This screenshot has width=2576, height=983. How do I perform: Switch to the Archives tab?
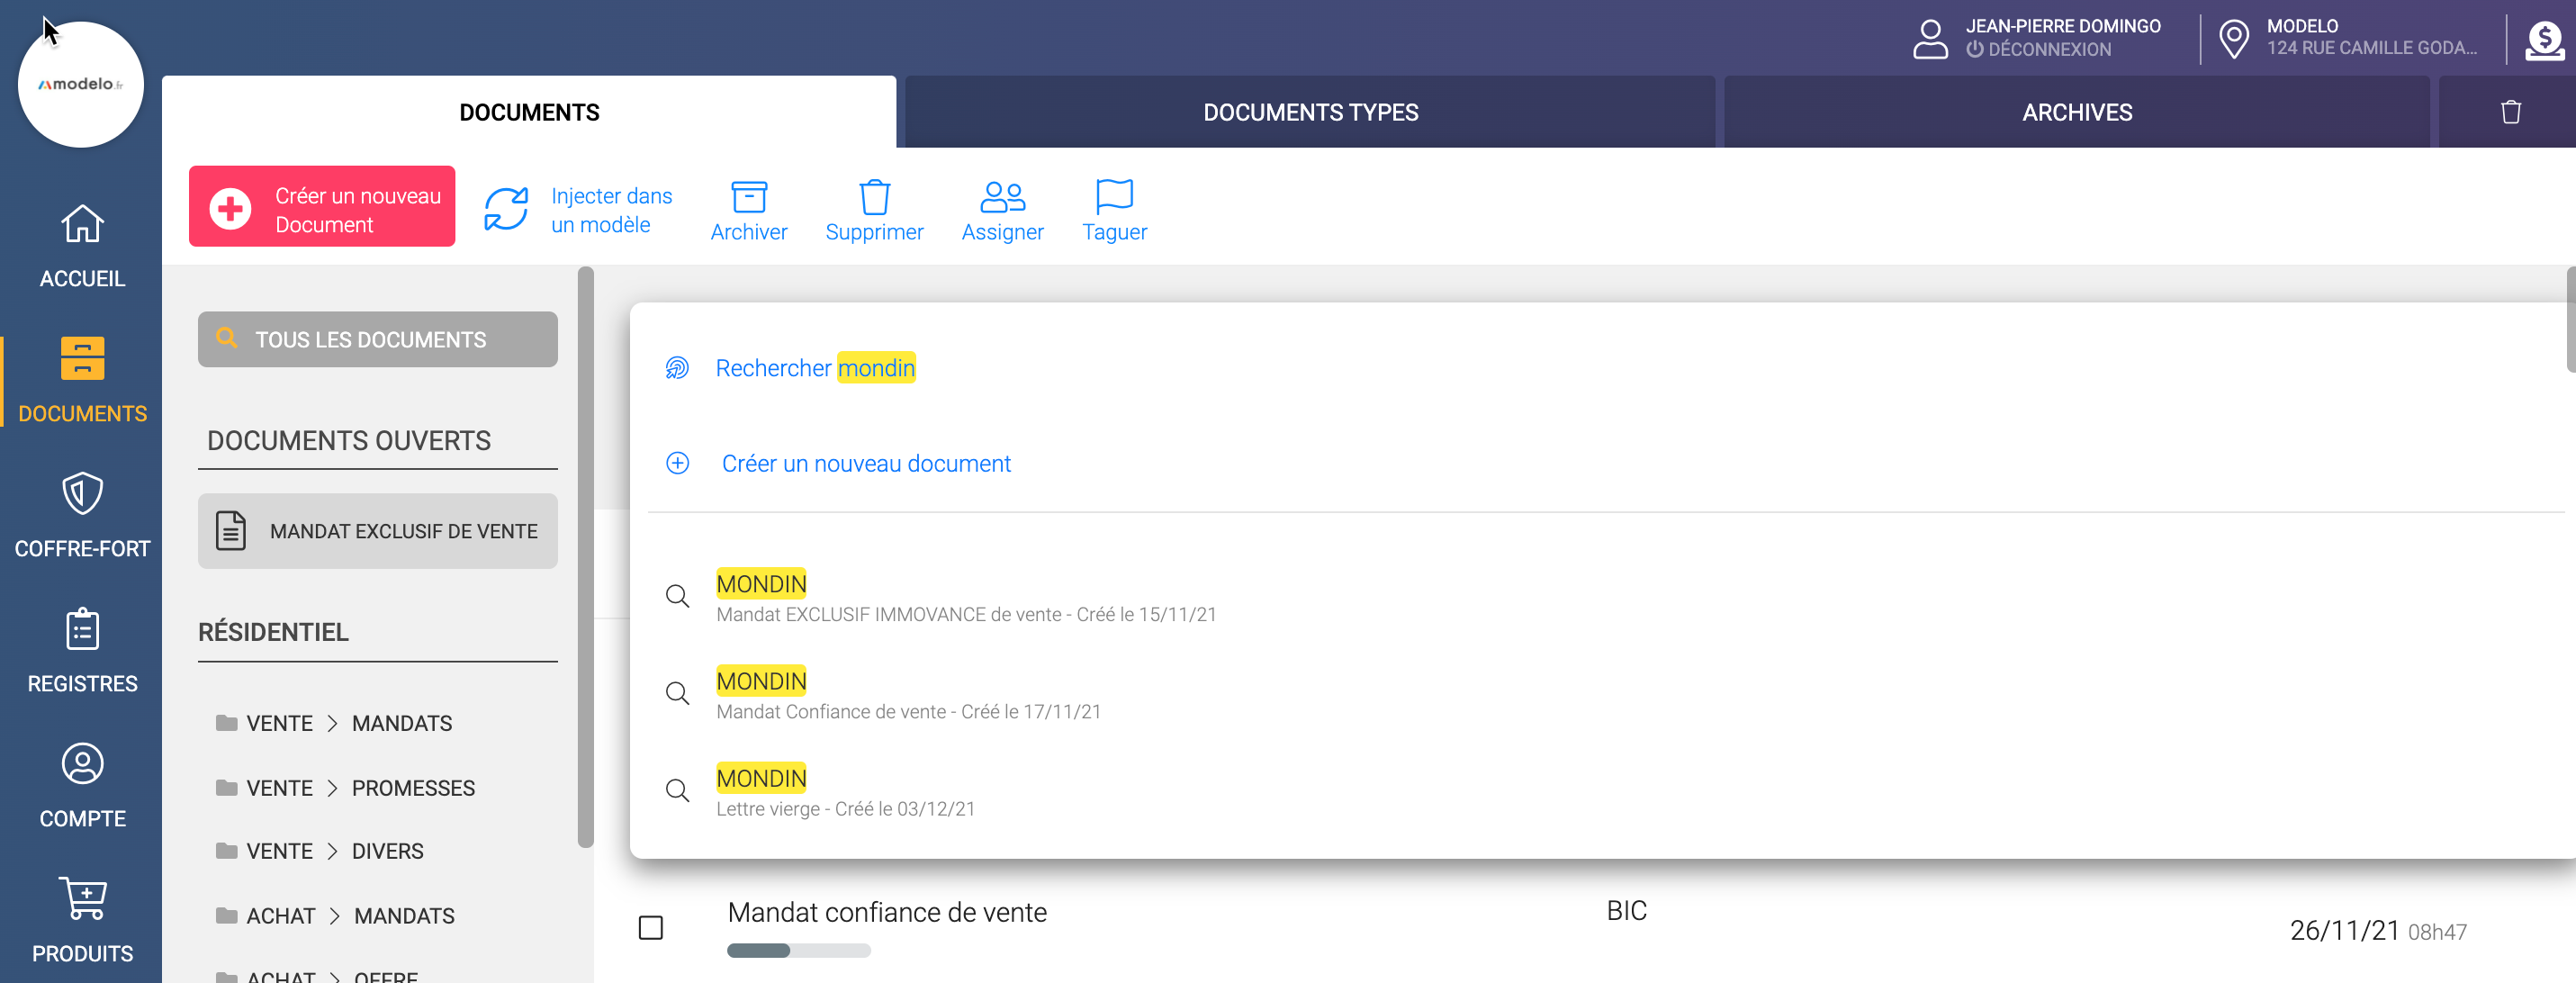(2076, 112)
